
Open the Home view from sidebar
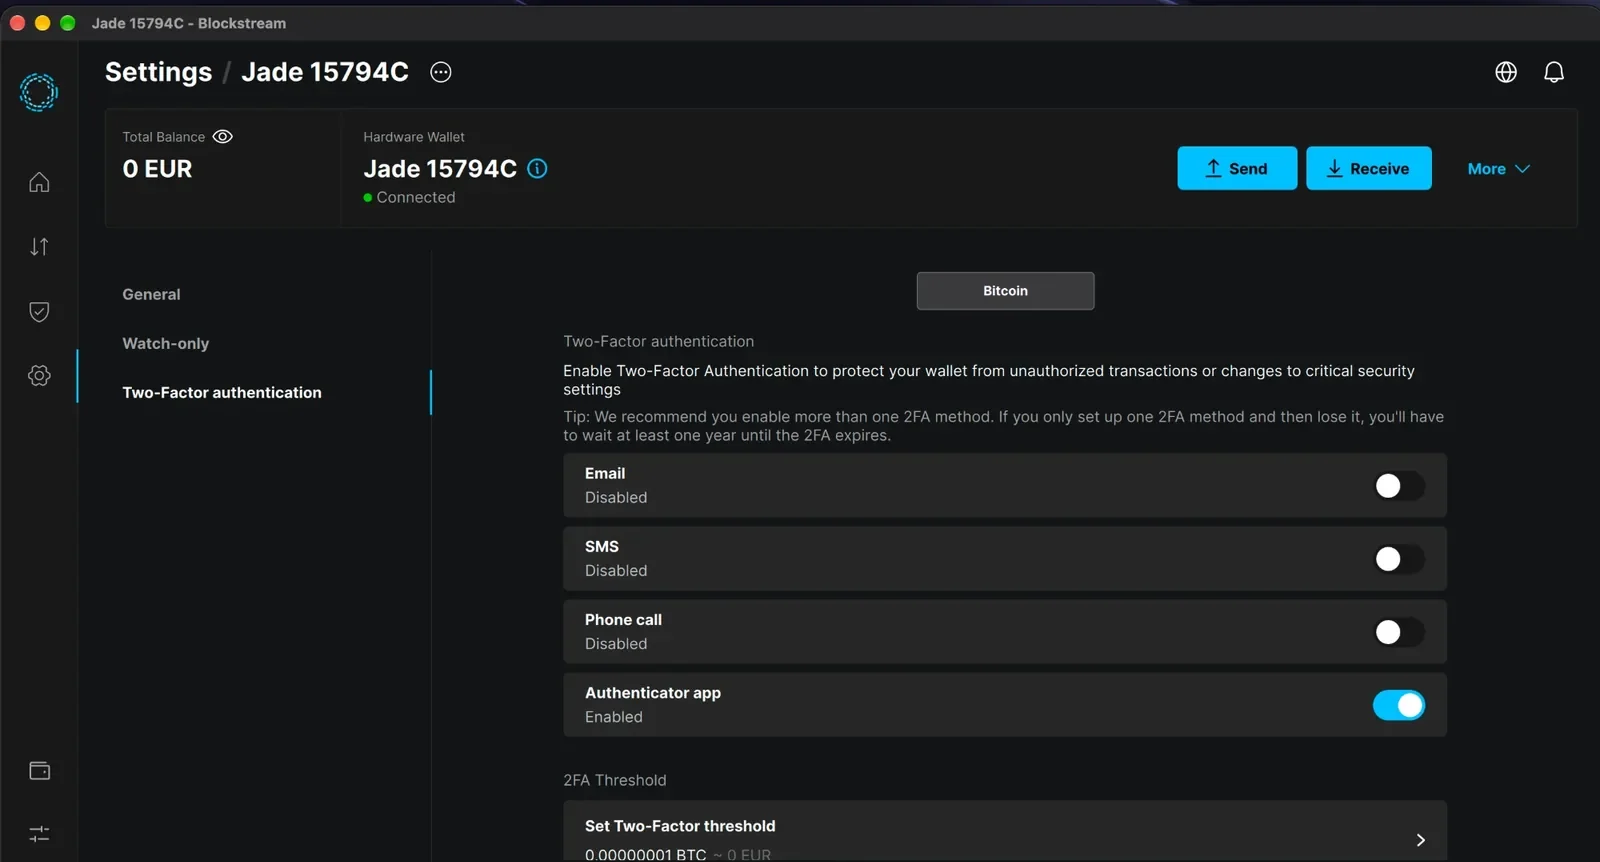(39, 182)
